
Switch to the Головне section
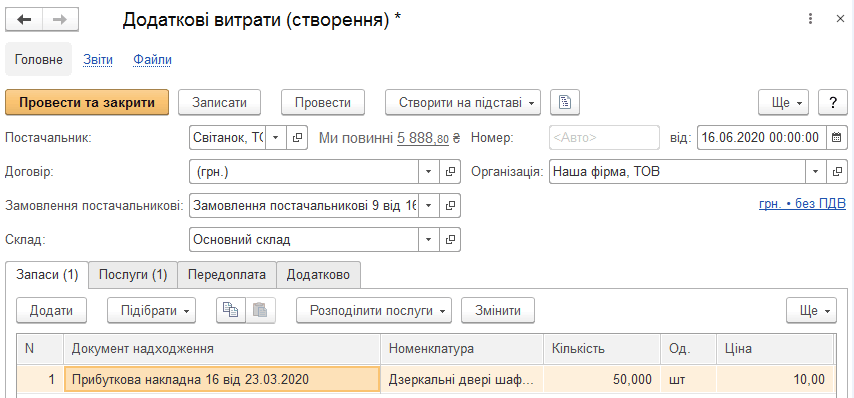point(38,59)
